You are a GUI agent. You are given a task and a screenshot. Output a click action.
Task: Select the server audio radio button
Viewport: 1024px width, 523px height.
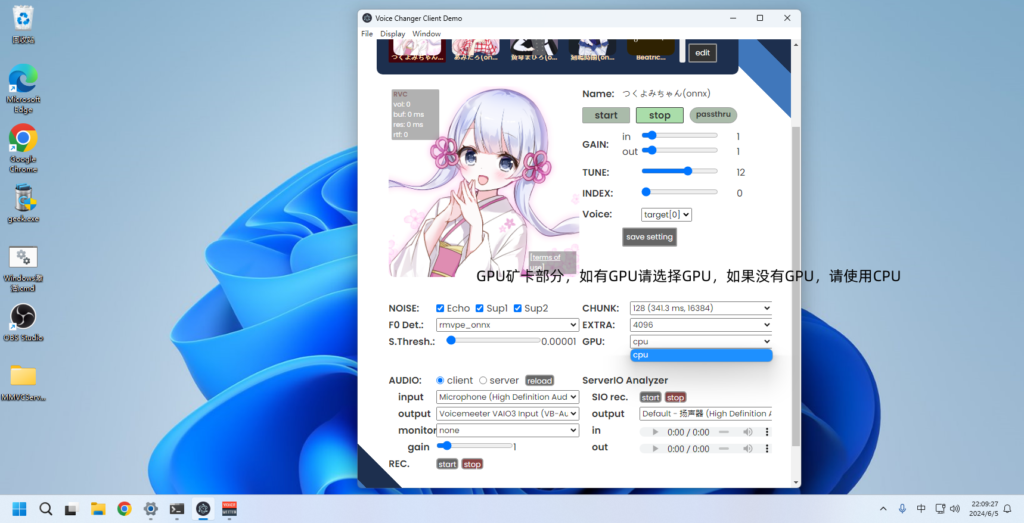pos(483,380)
